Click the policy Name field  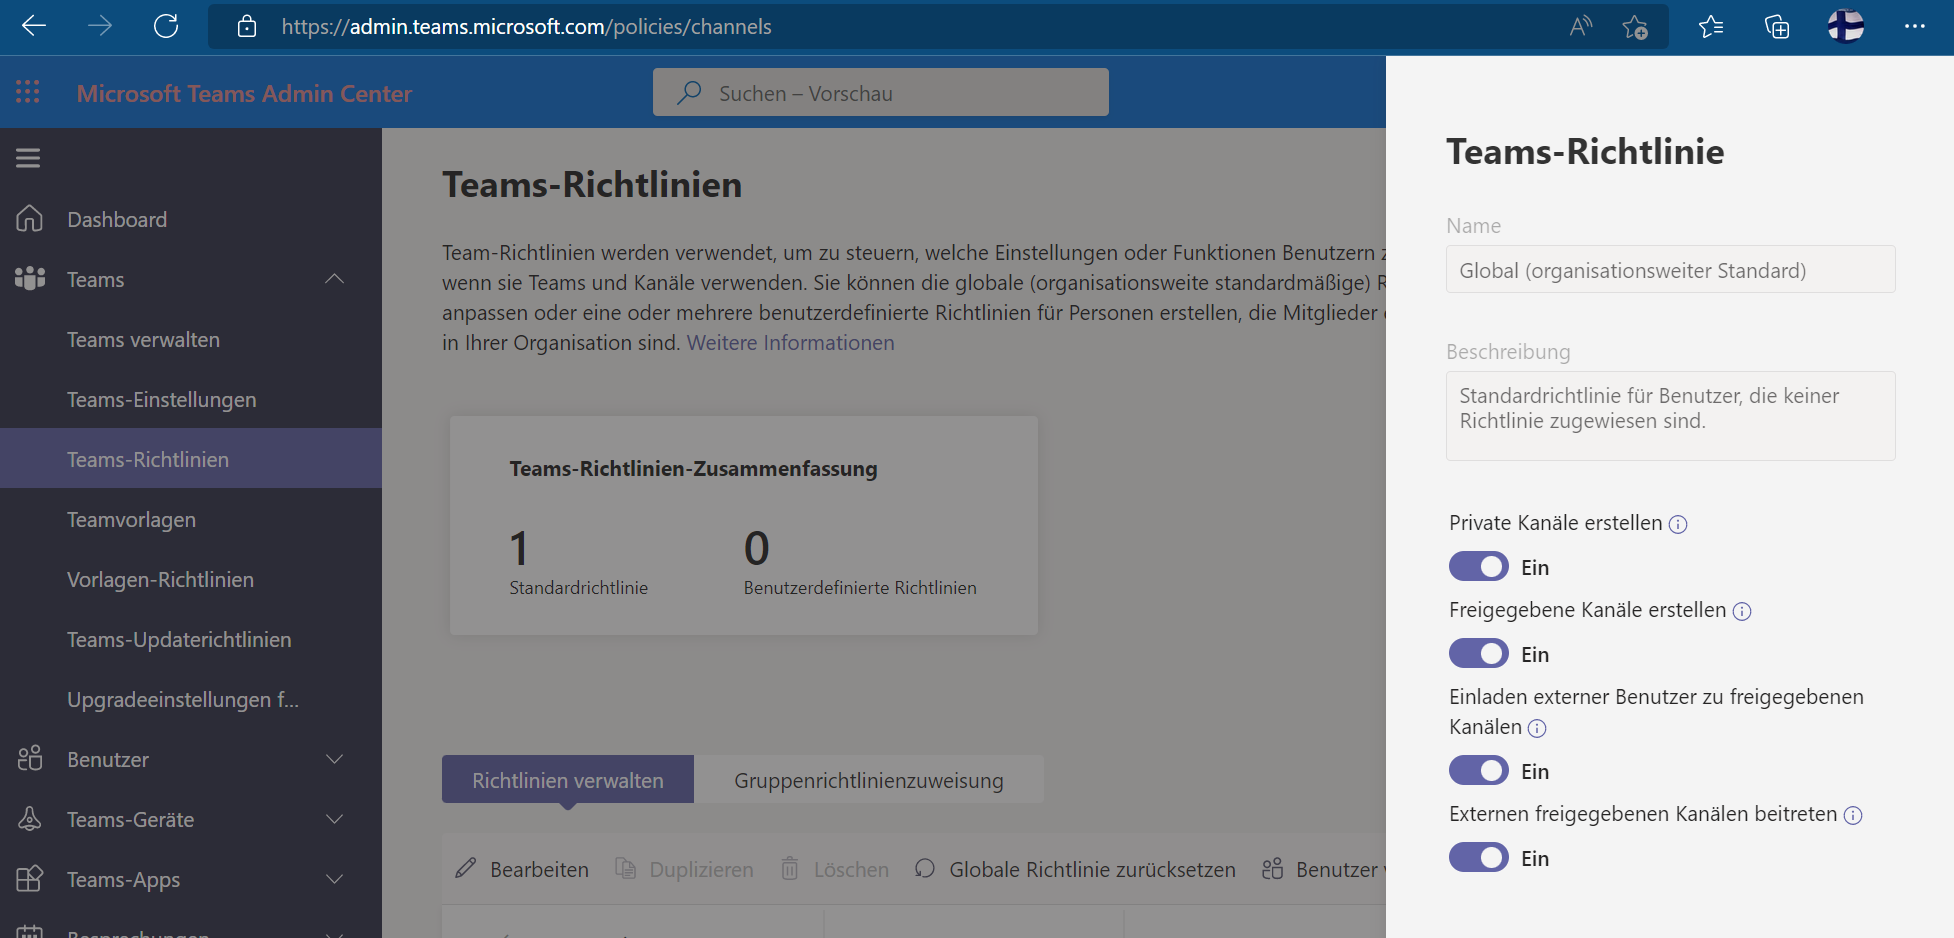click(1670, 269)
